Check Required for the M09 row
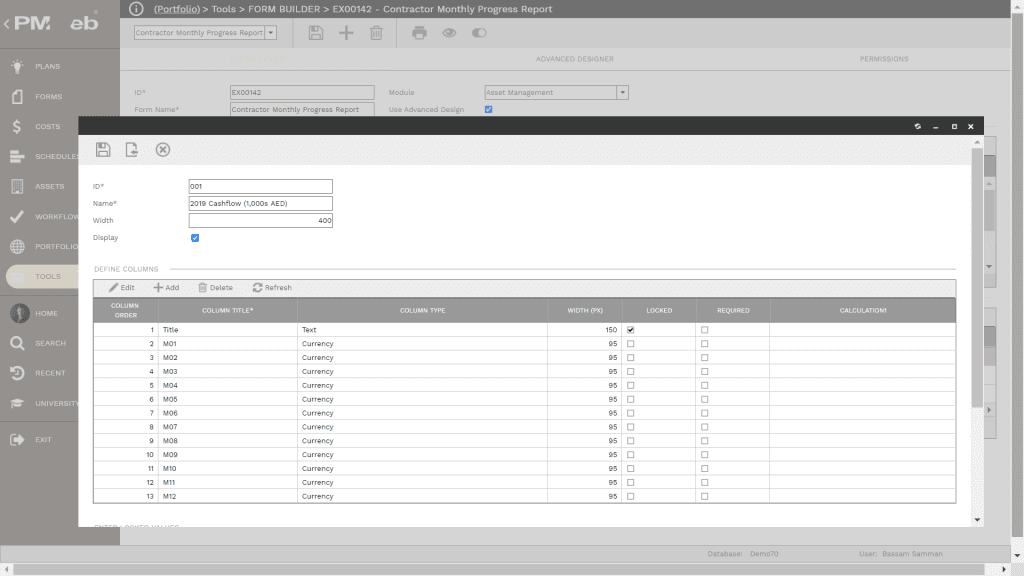Screen dimensions: 1024x576 pyautogui.click(x=704, y=455)
